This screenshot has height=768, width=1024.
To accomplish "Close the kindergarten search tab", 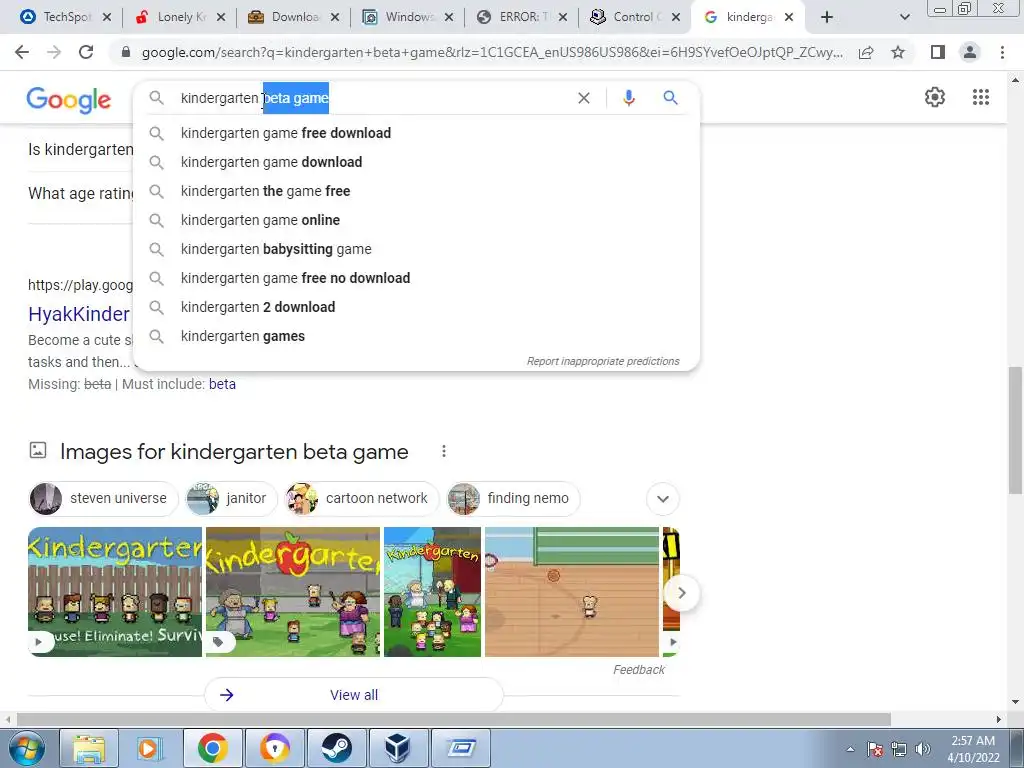I will (789, 17).
